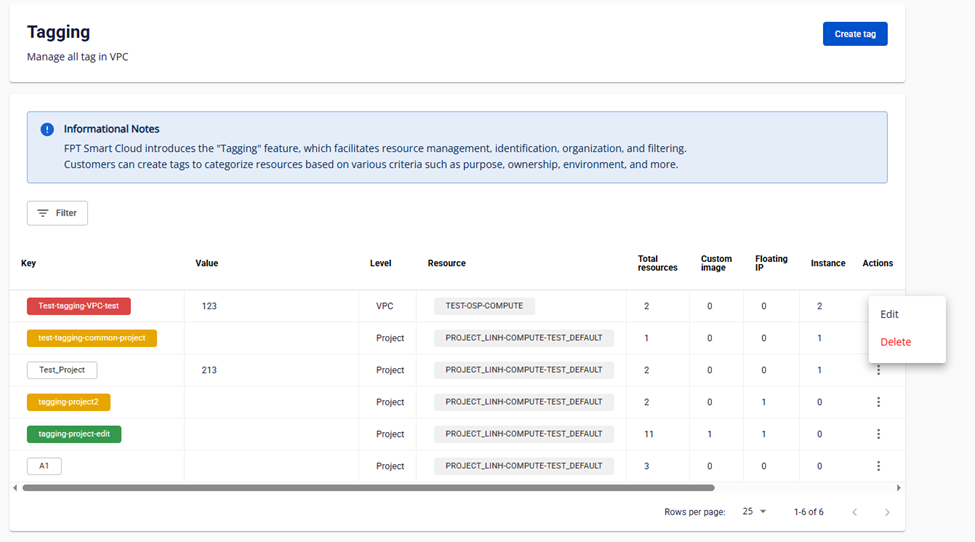975x542 pixels.
Task: Expand the Rows per page dropdown
Action: pos(754,512)
